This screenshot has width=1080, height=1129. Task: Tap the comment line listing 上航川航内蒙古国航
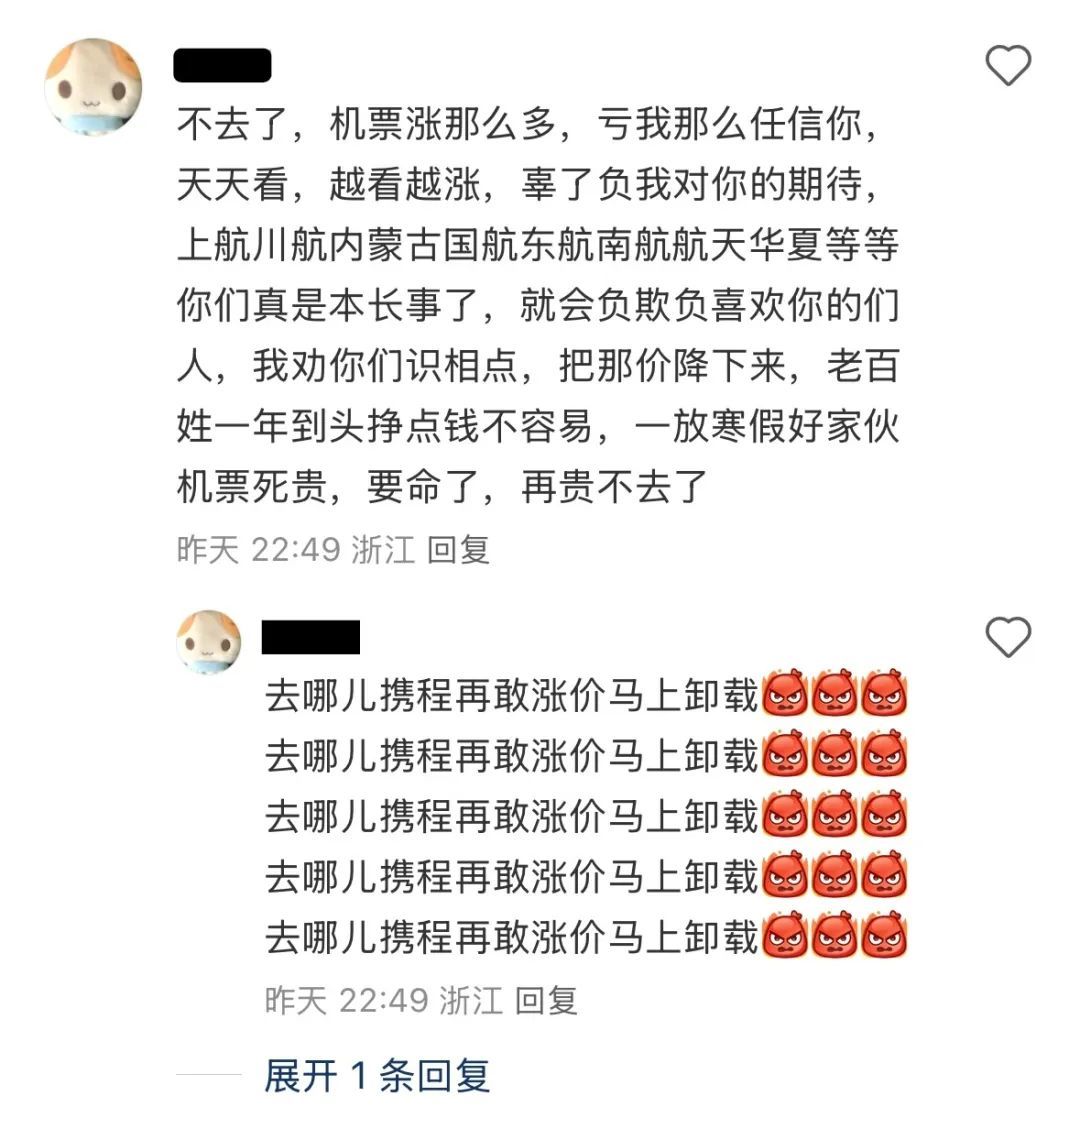click(538, 245)
